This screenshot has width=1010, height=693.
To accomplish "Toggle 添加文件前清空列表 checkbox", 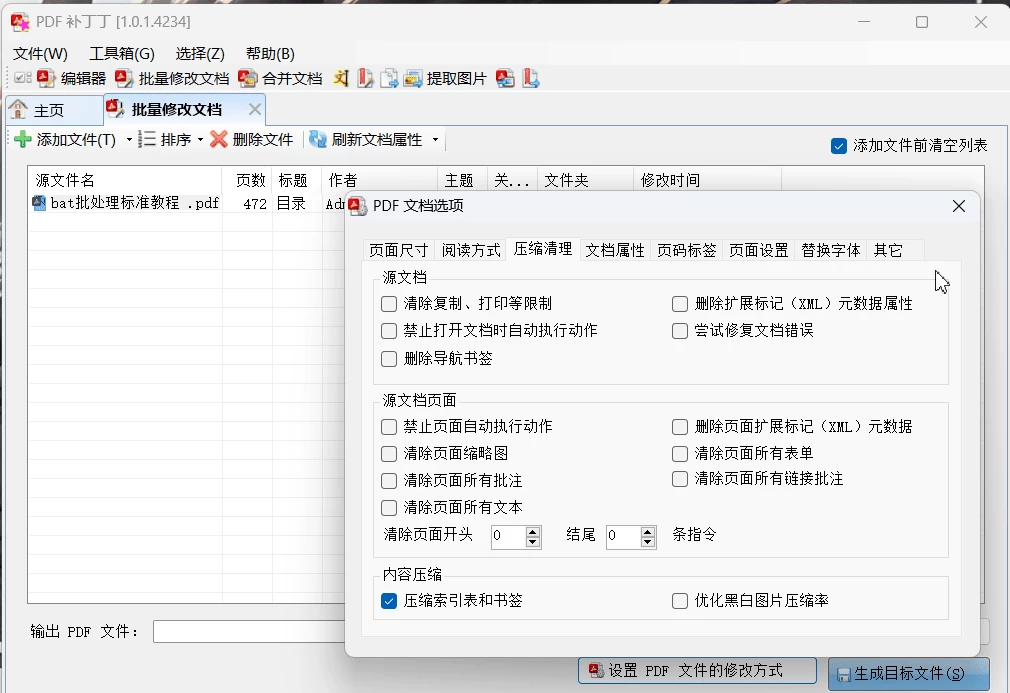I will point(839,146).
